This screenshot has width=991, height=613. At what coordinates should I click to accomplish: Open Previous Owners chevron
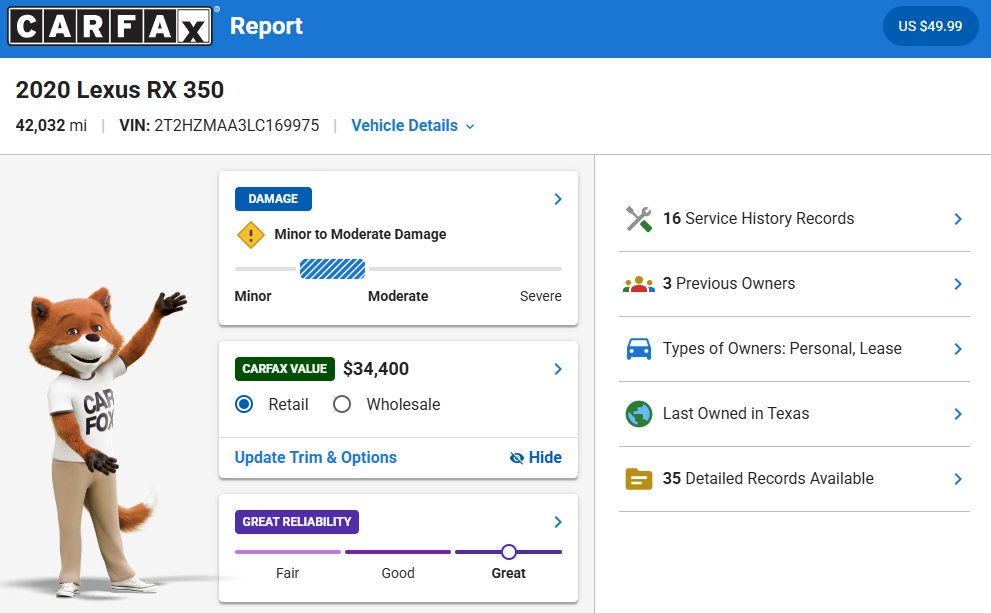(x=958, y=284)
